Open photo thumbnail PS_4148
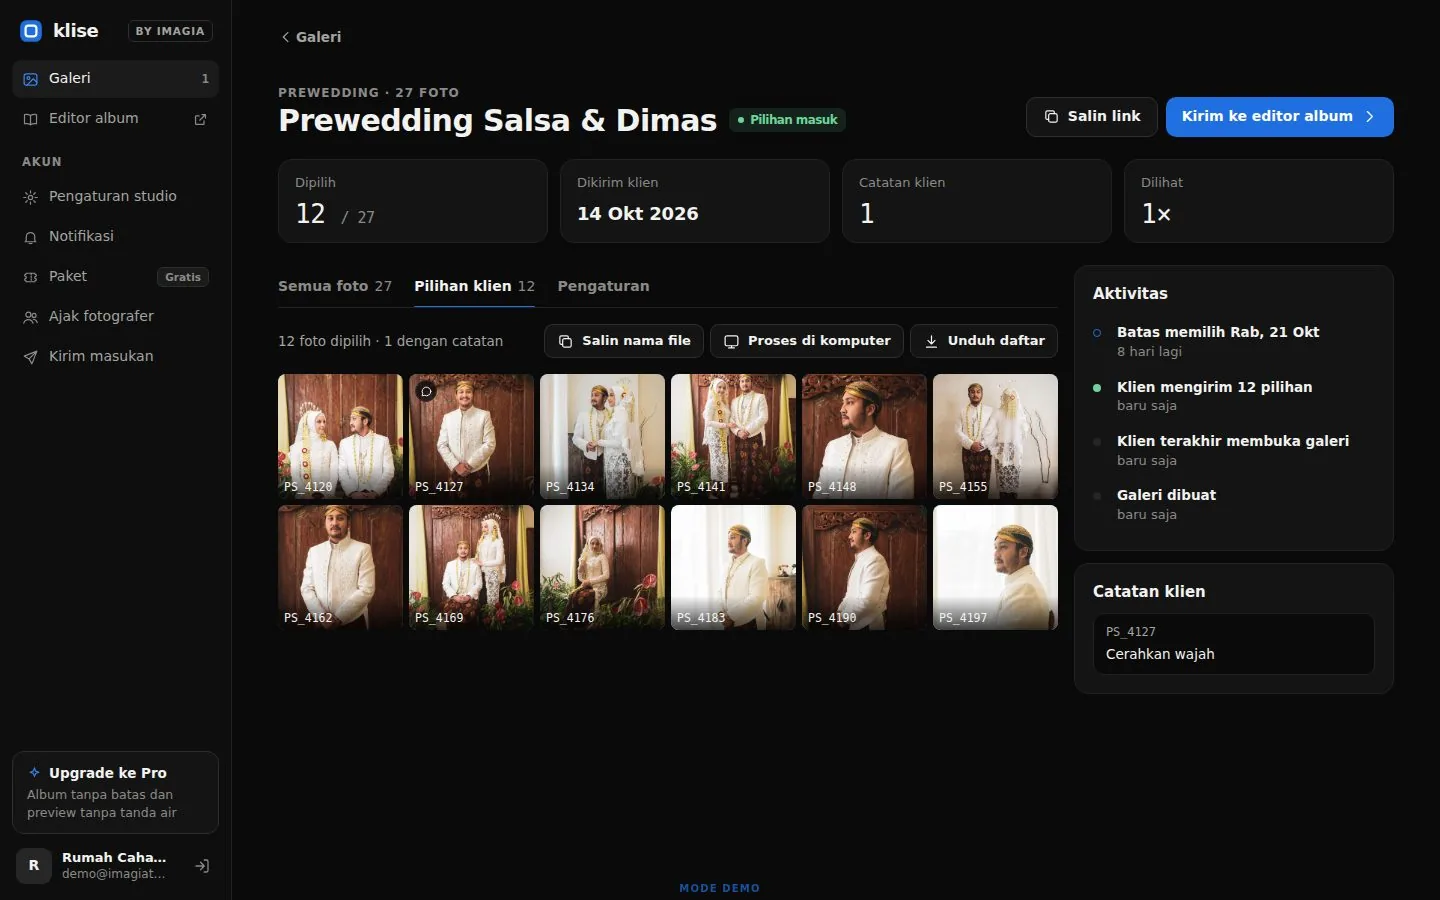Viewport: 1440px width, 900px height. 864,436
